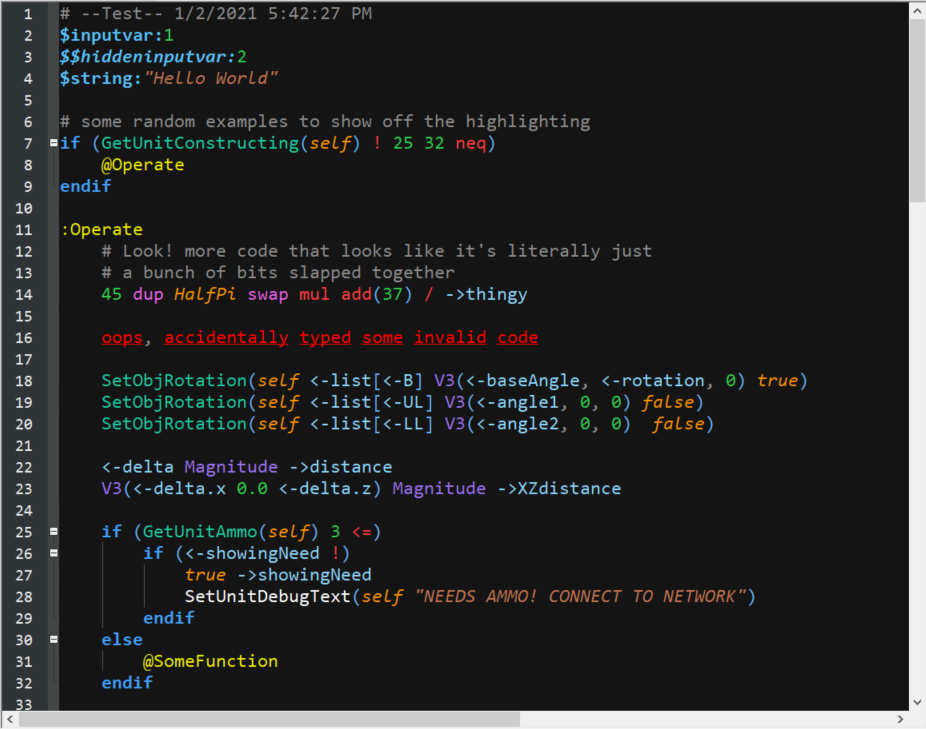The width and height of the screenshot is (926, 729).
Task: Collapse the nested showingNeed if block fold
Action: coord(53,553)
